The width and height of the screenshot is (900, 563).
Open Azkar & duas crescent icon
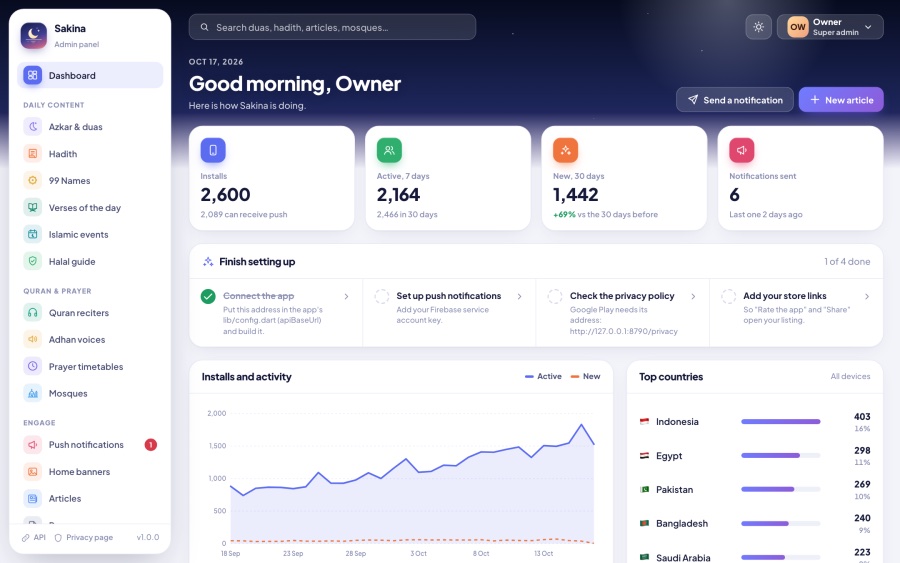[33, 126]
